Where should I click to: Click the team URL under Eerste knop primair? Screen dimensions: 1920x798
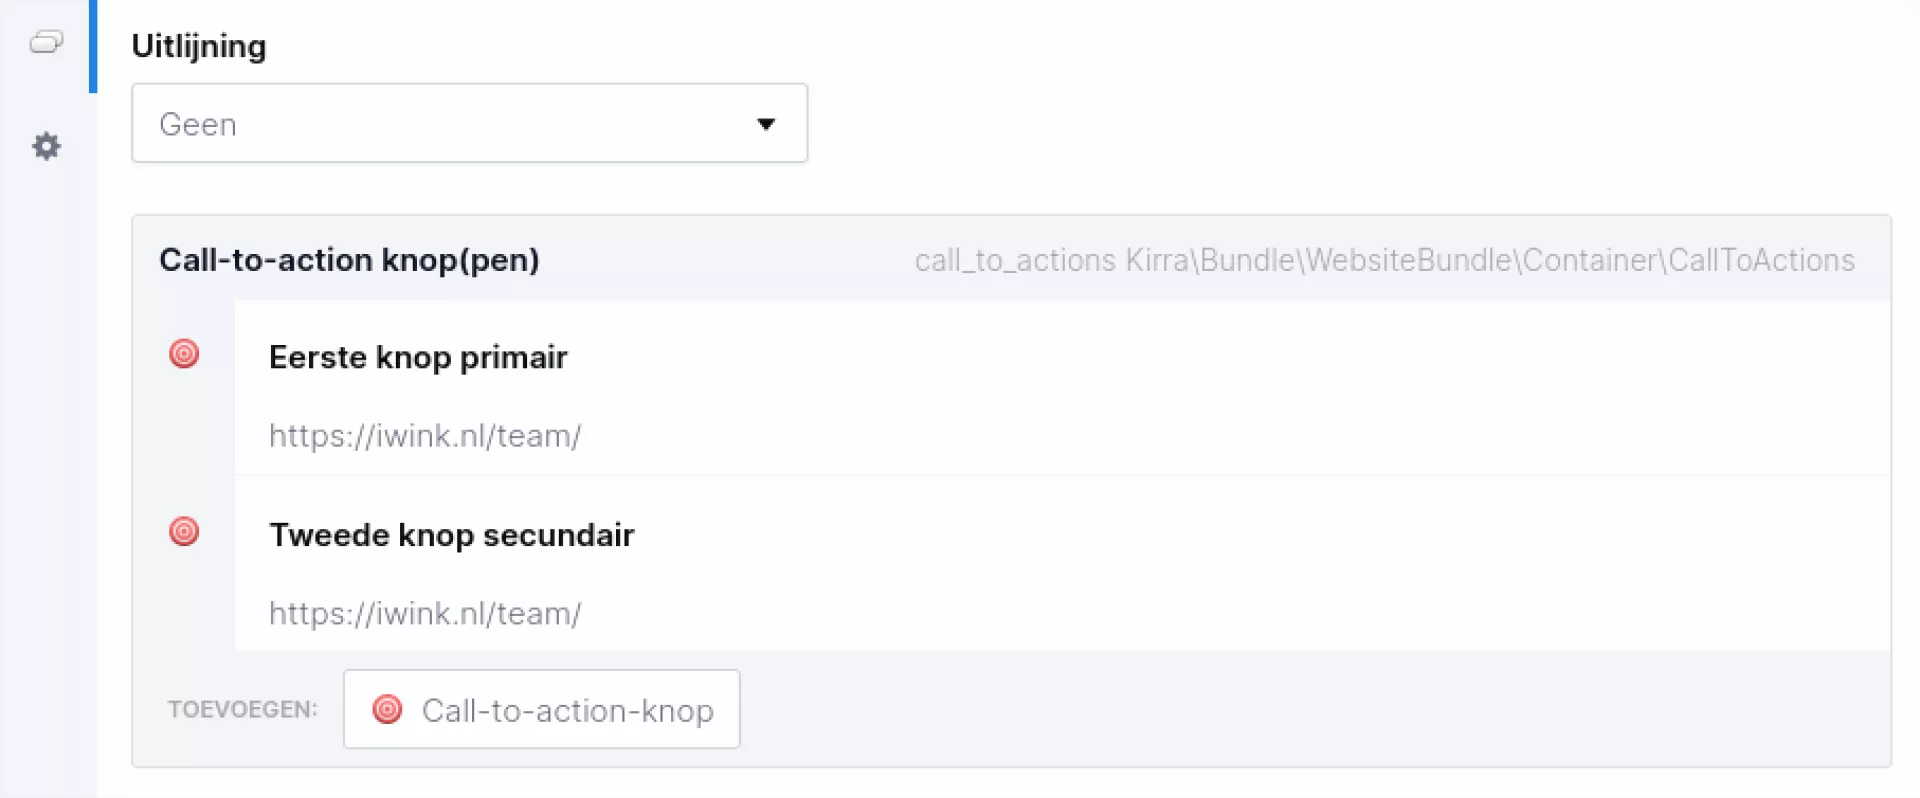tap(425, 436)
